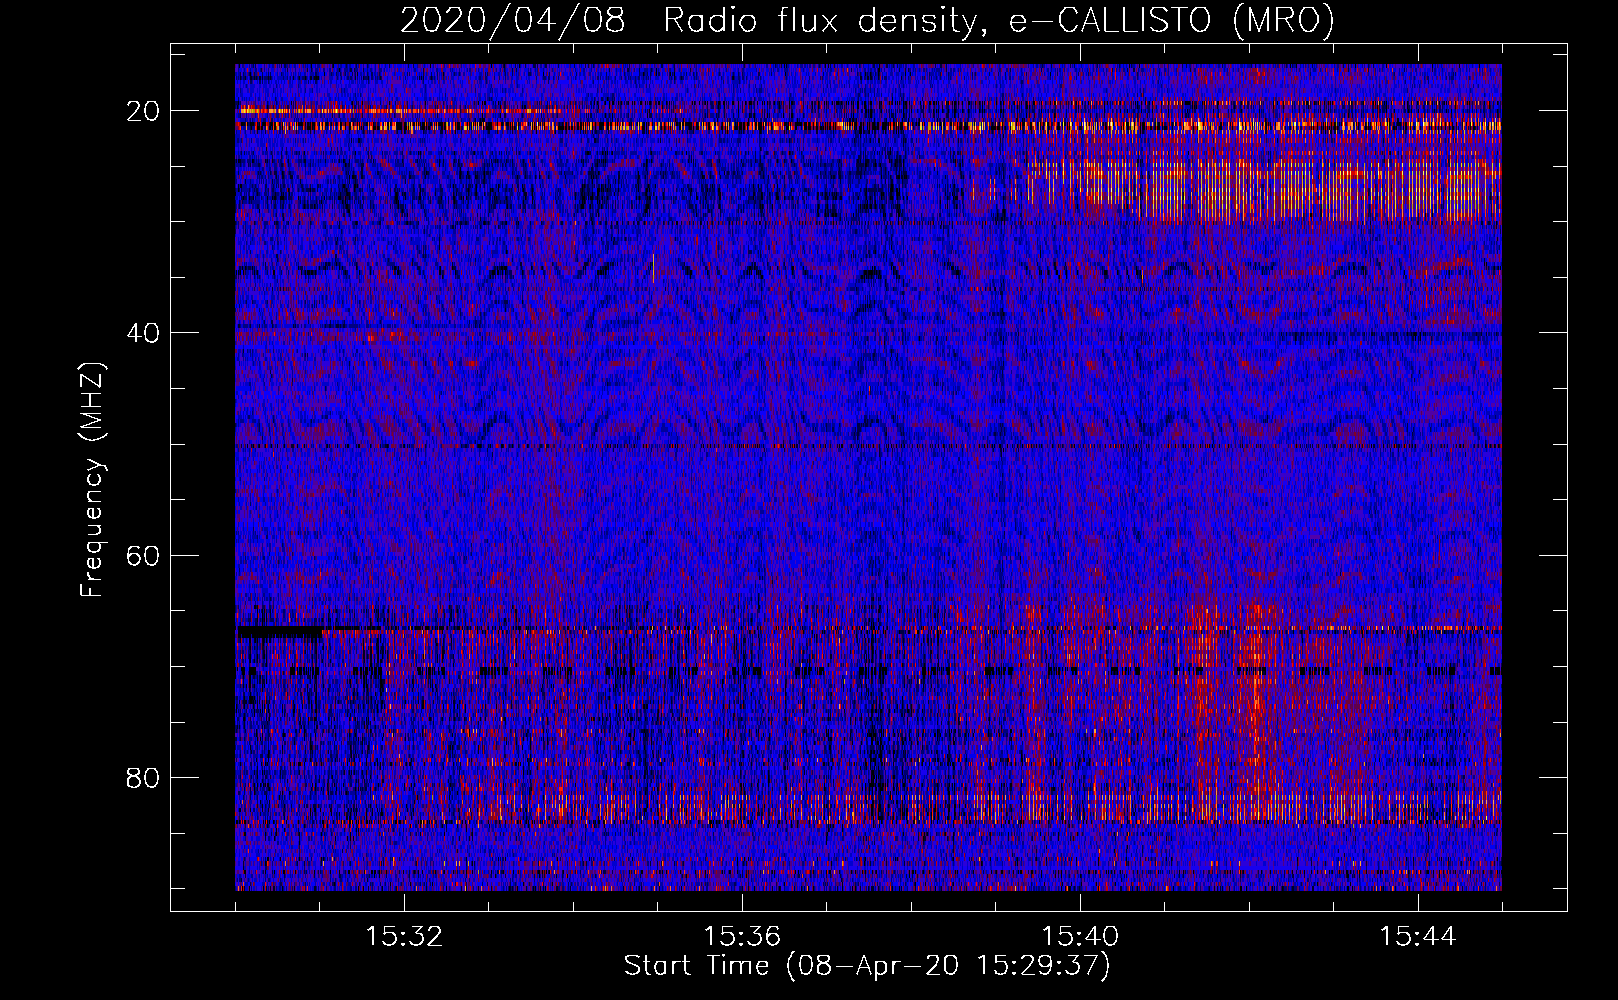
Task: Click the 60 MHz frequency tick label
Action: pyautogui.click(x=144, y=555)
